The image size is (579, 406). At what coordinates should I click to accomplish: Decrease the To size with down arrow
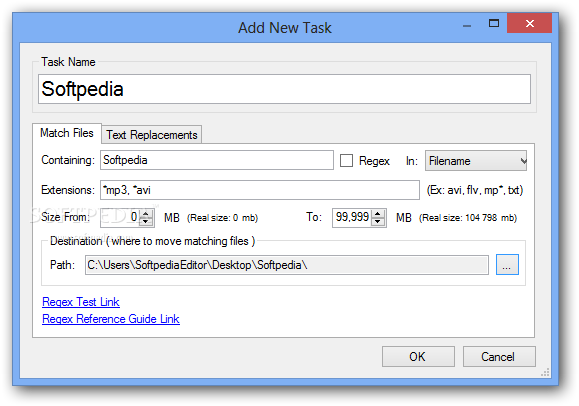[377, 222]
